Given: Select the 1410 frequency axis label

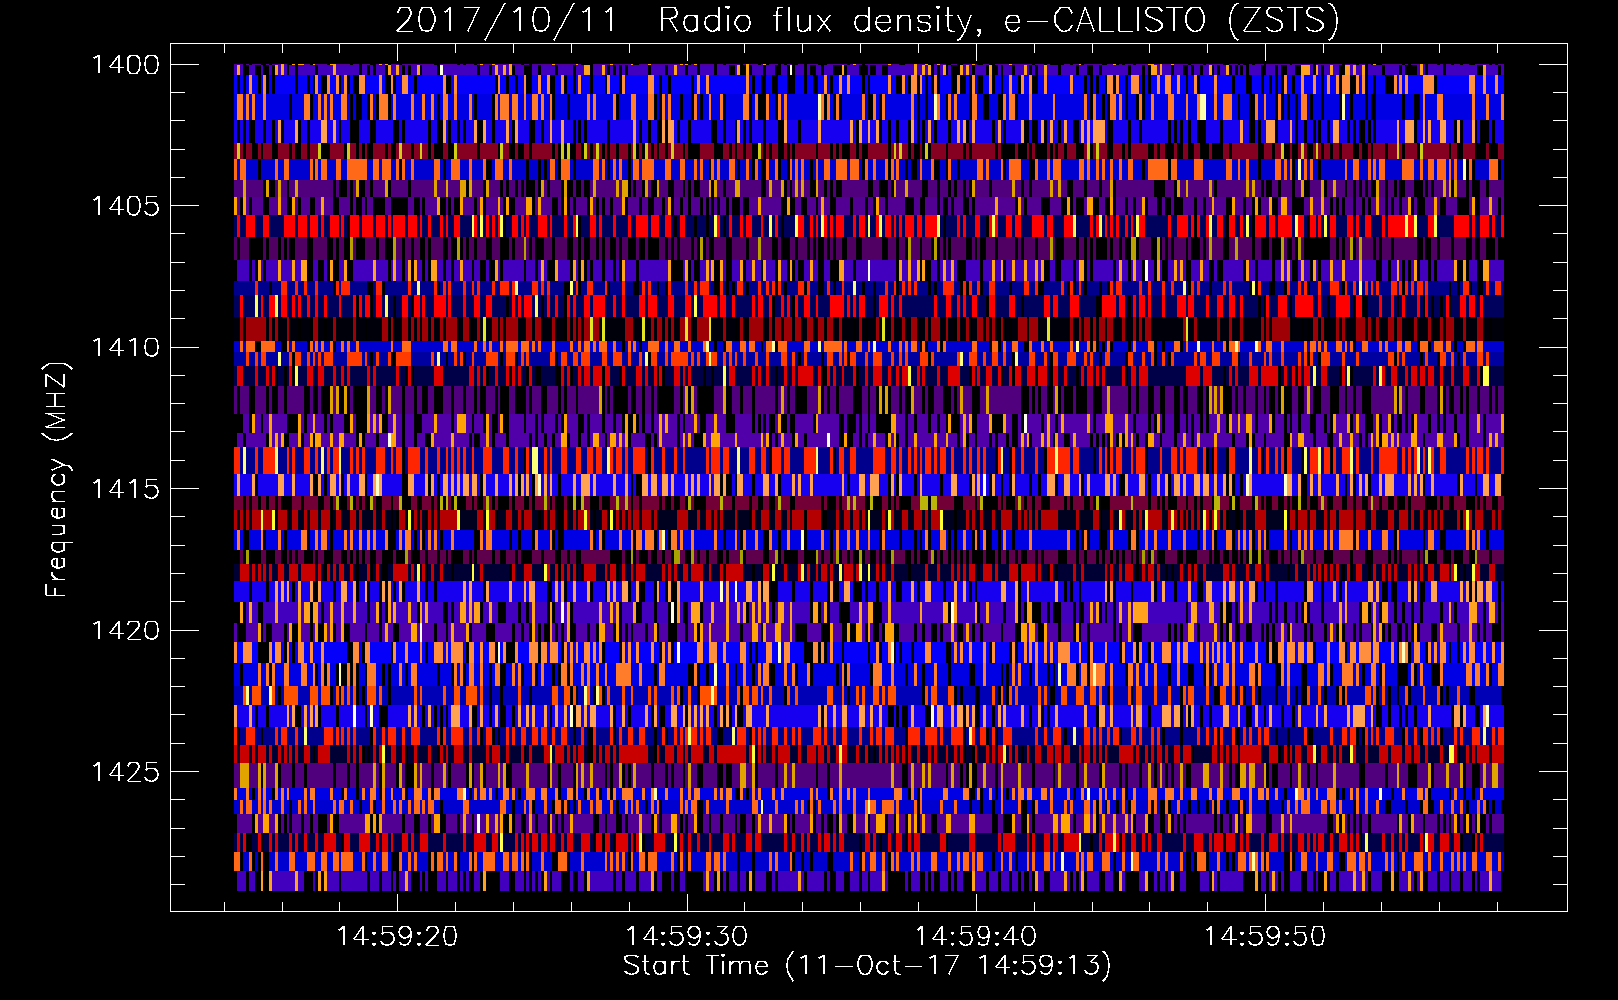Looking at the screenshot, I should (x=125, y=348).
